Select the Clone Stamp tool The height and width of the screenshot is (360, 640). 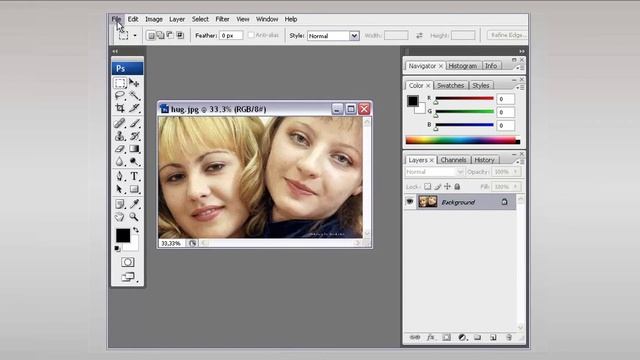point(120,136)
